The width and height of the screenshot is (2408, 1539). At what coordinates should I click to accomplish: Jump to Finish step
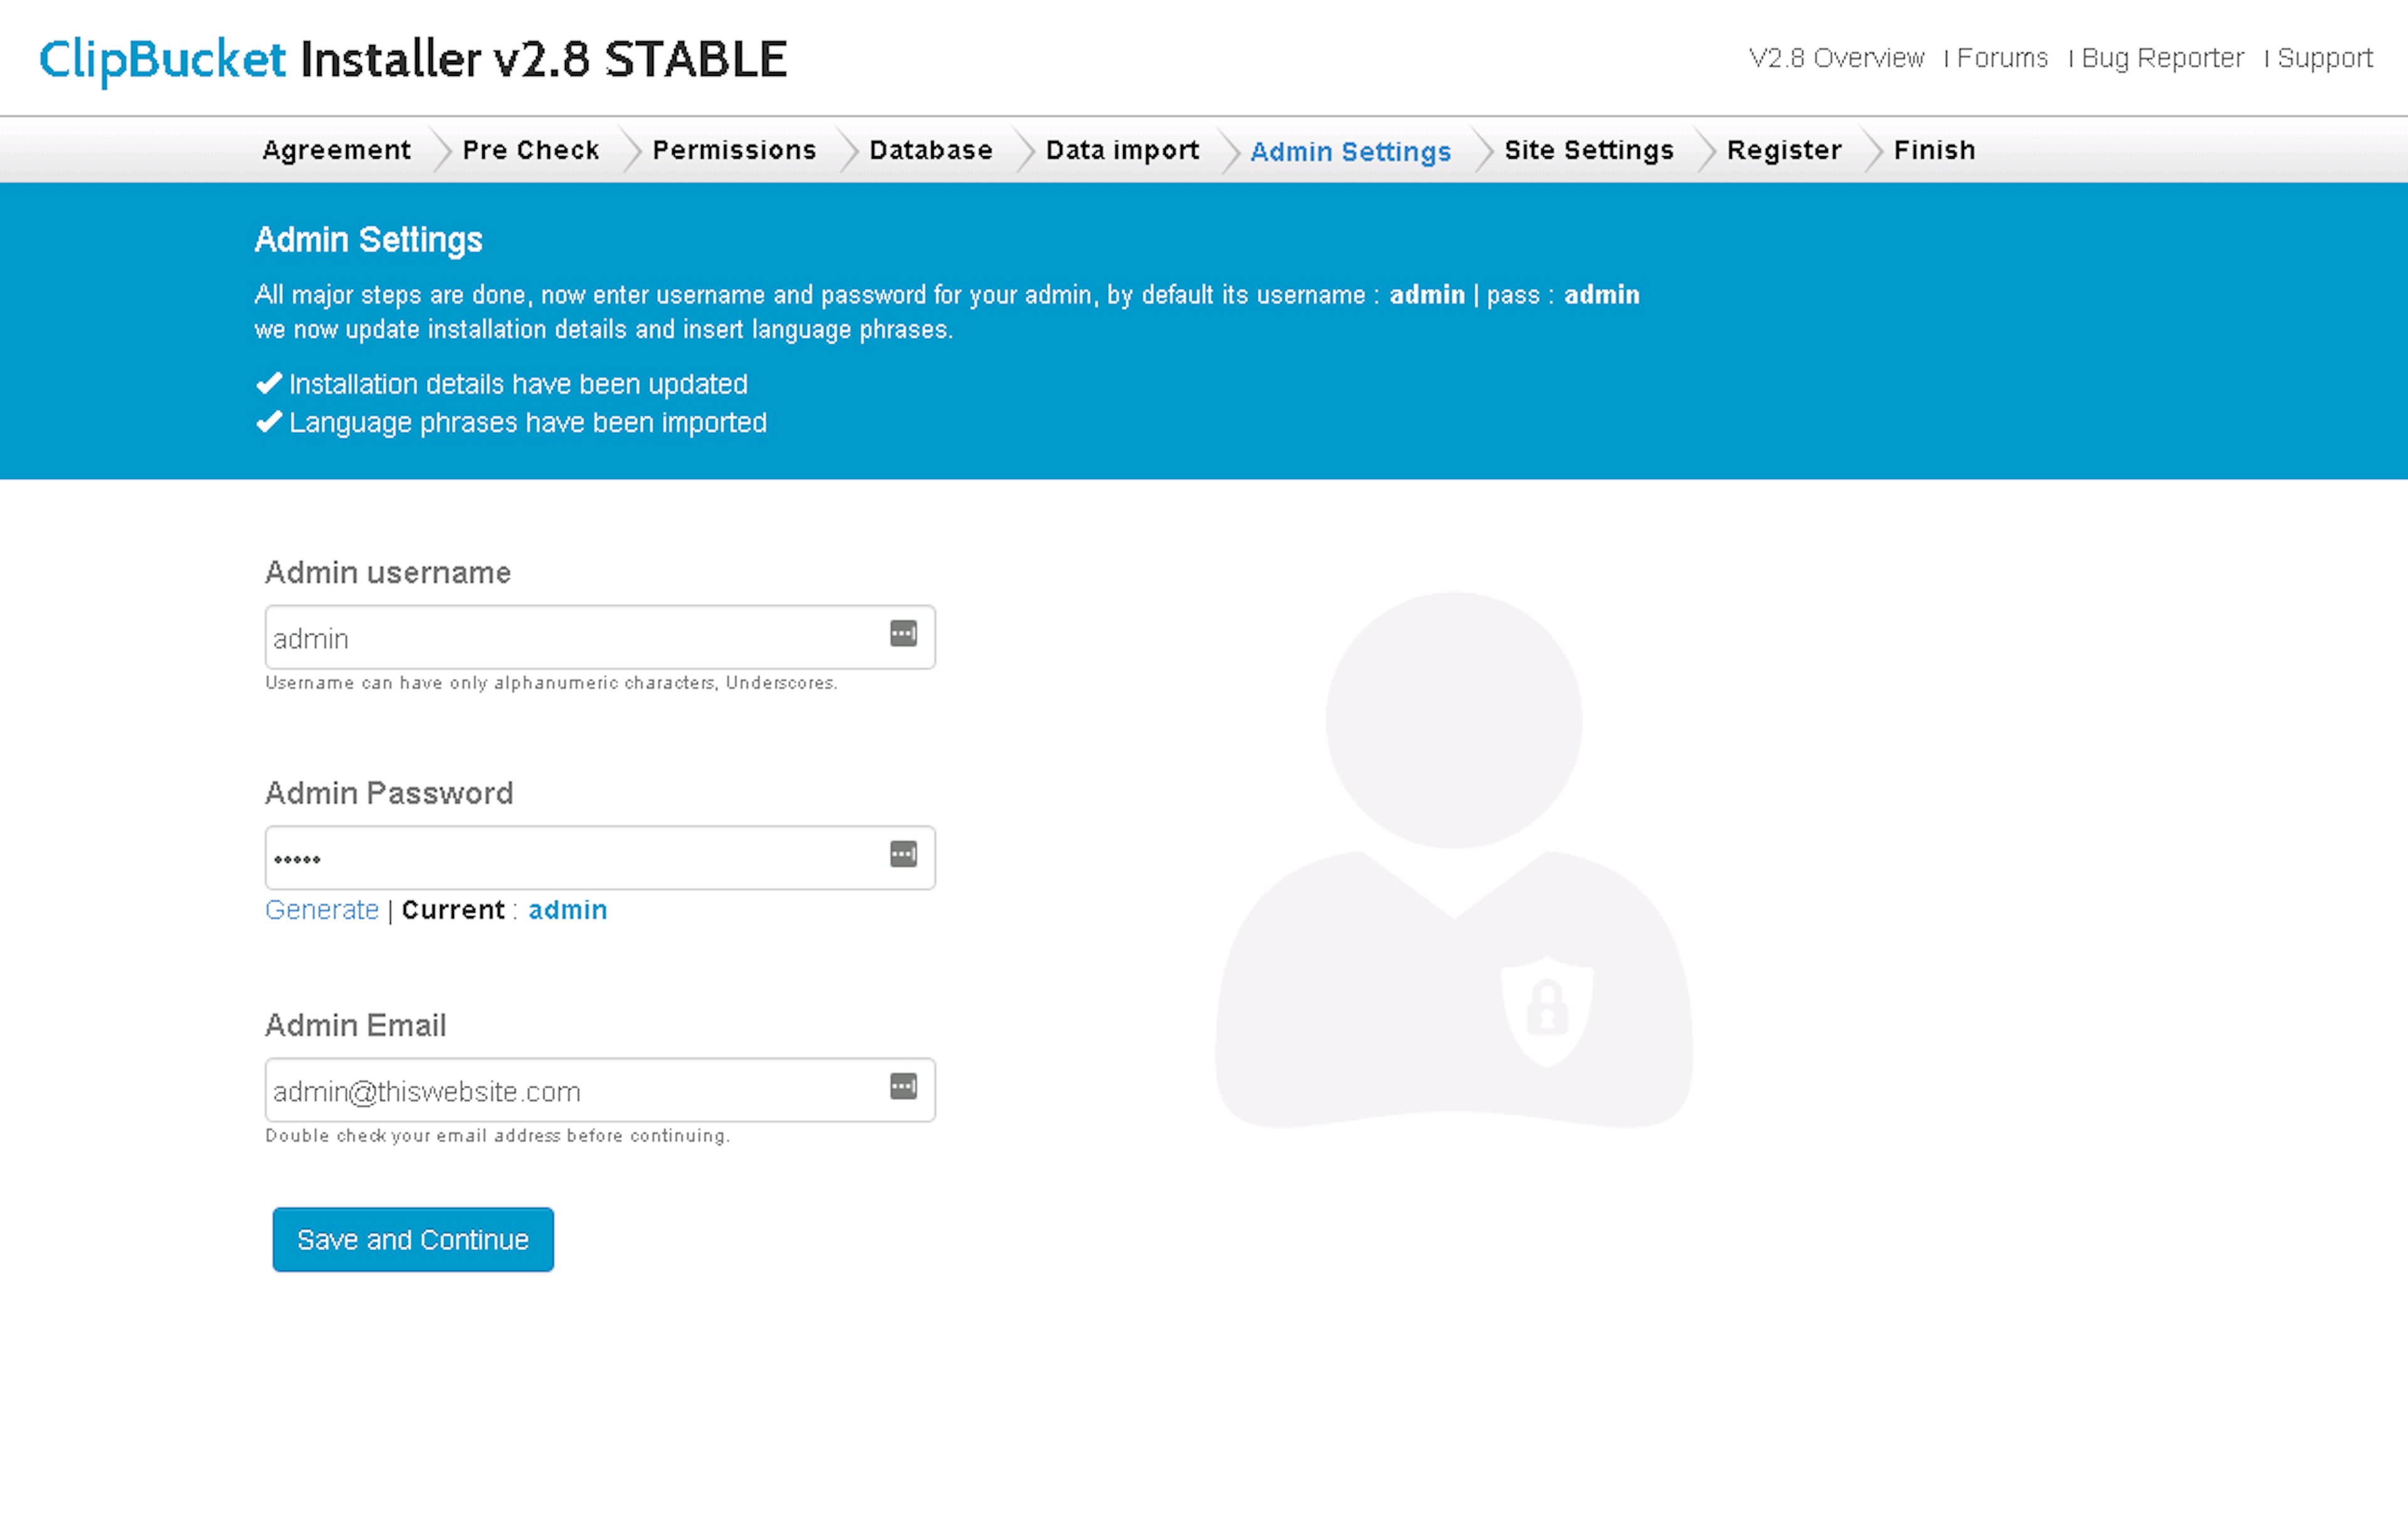(x=1934, y=150)
